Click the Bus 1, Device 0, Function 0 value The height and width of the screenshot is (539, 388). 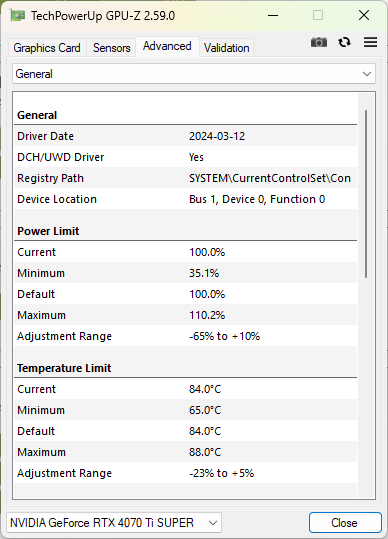pos(257,199)
